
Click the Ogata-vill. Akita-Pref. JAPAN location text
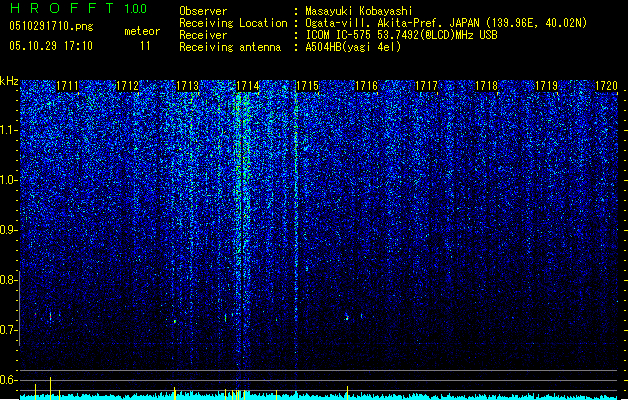[446, 23]
